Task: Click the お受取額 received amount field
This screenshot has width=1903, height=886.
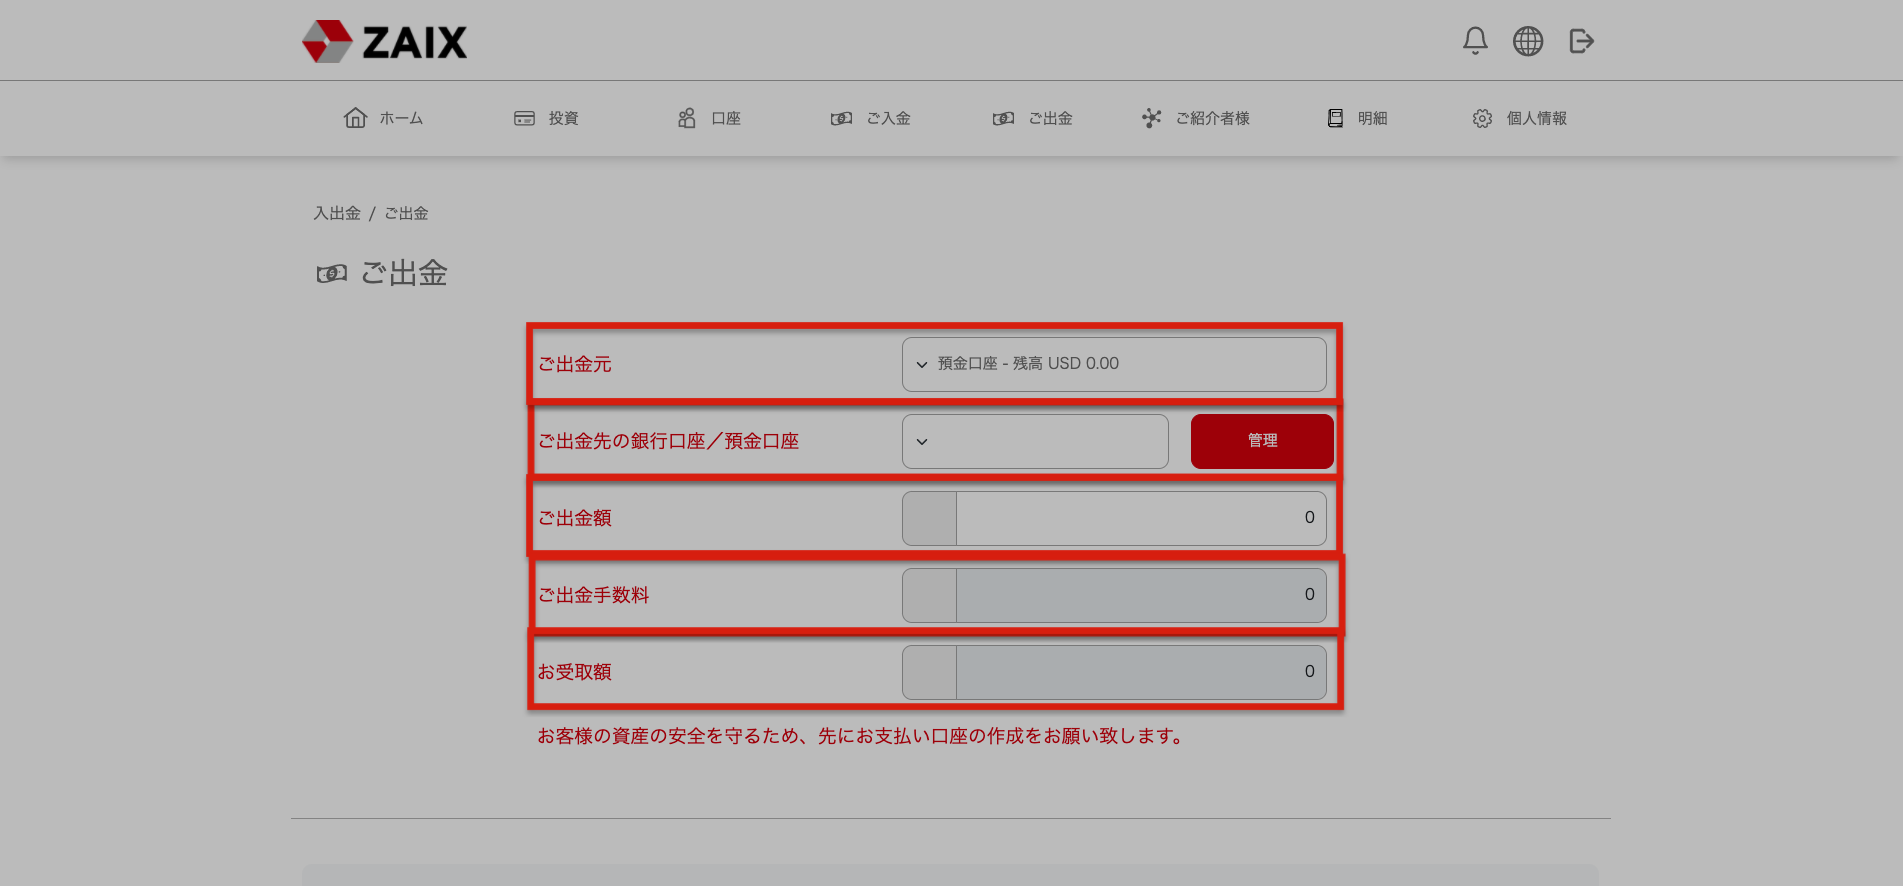Action: tap(1140, 672)
